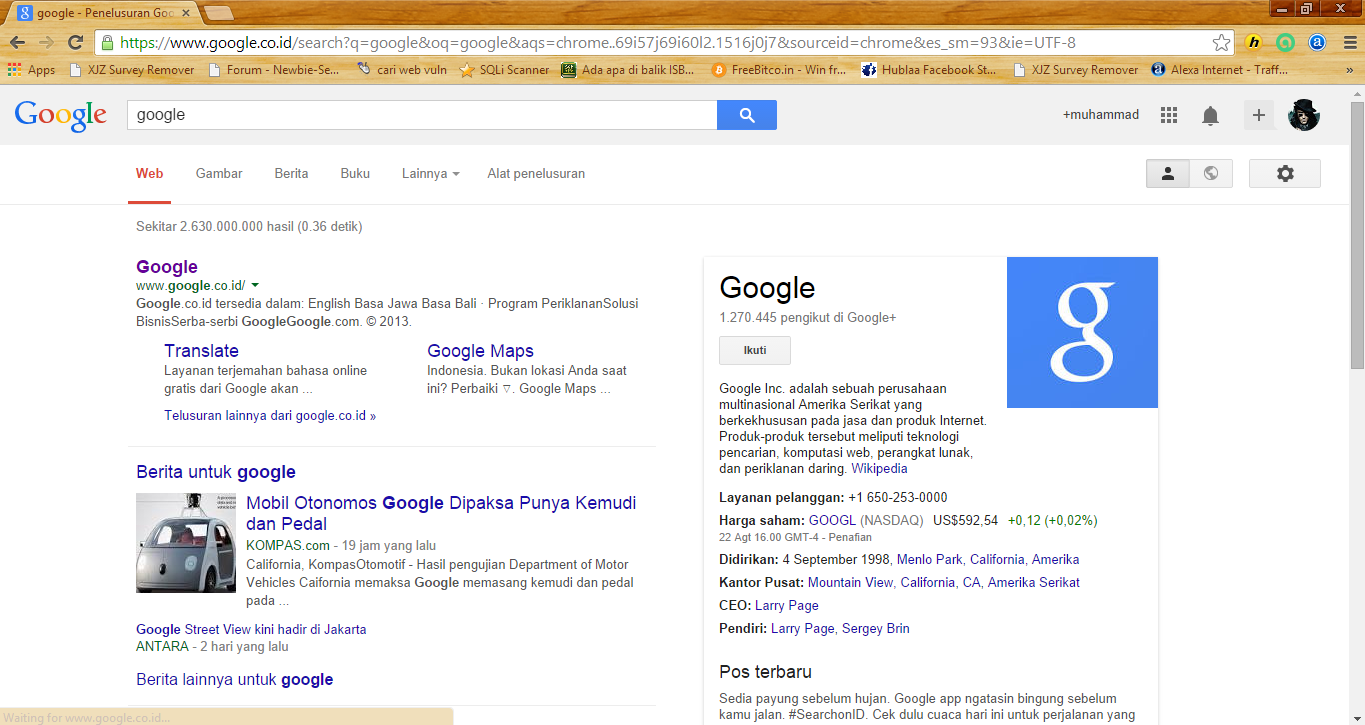This screenshot has height=725, width=1365.
Task: Open the Hublaa Facebook bookmark
Action: (x=929, y=70)
